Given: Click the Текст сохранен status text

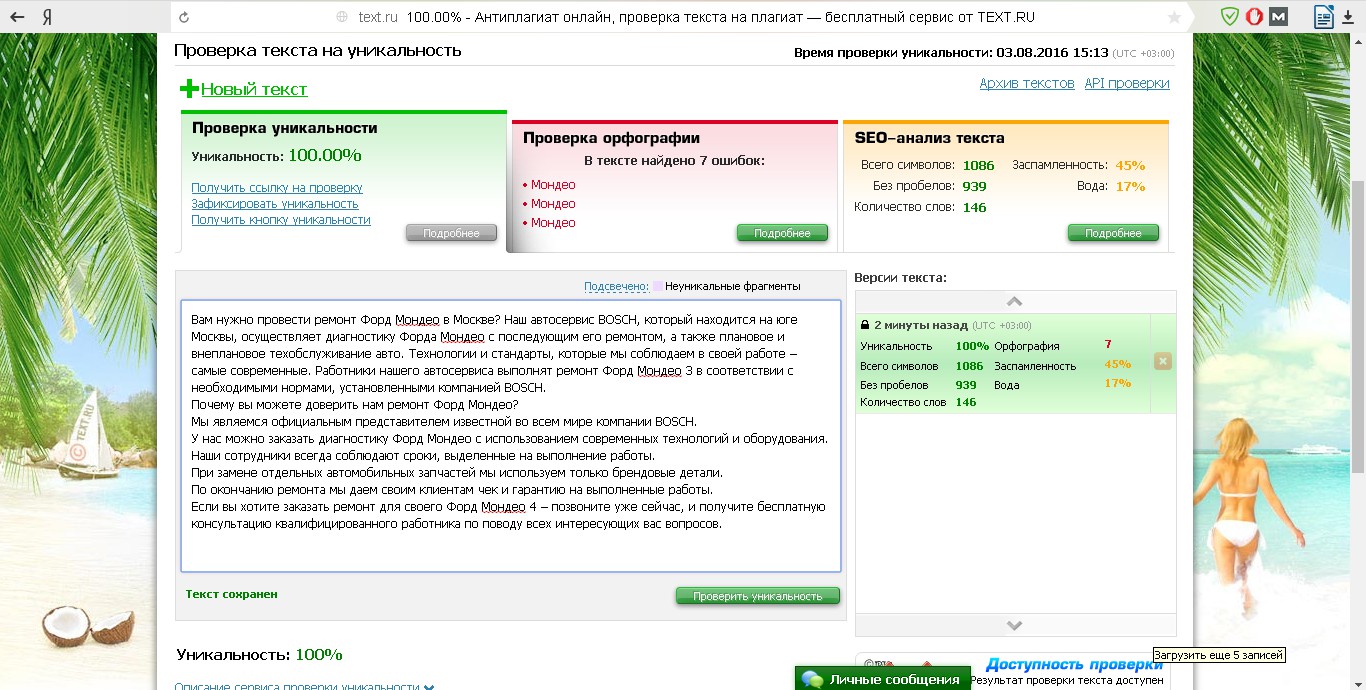Looking at the screenshot, I should point(232,594).
